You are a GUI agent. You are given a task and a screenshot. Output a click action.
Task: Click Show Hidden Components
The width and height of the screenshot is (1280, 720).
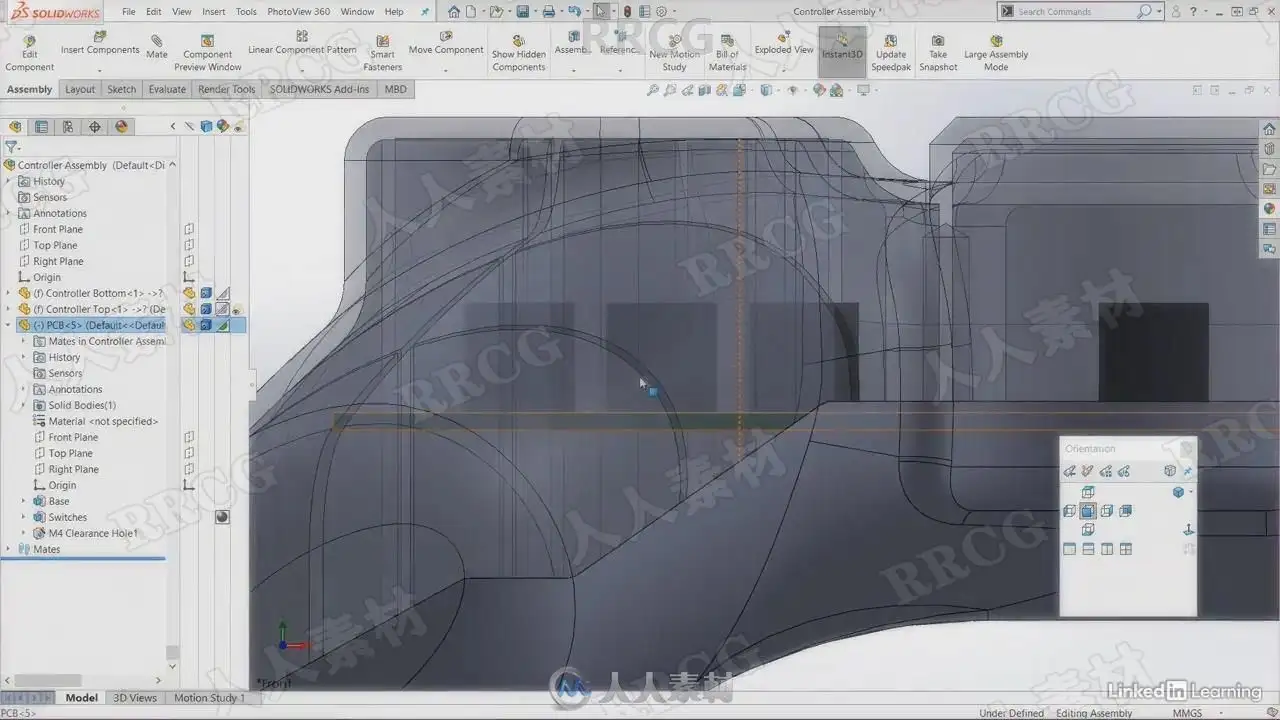(518, 54)
